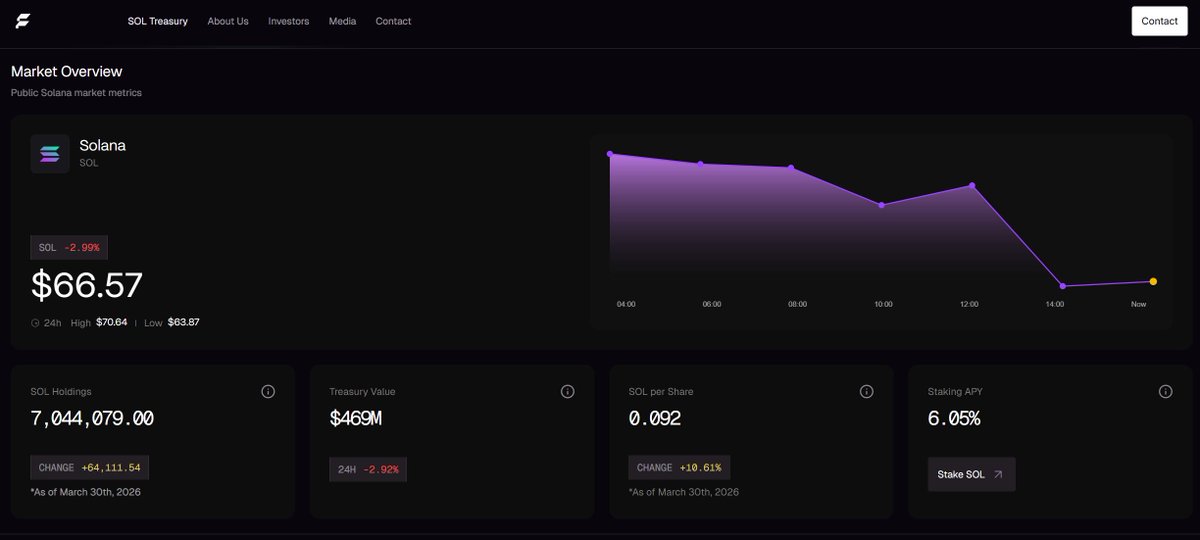
Task: Click the Stake SOL button
Action: point(971,474)
